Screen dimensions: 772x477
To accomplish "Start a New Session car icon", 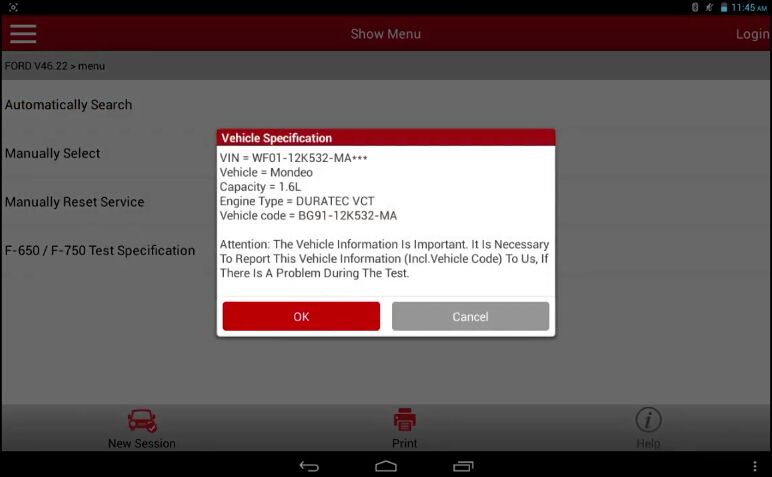I will click(142, 421).
